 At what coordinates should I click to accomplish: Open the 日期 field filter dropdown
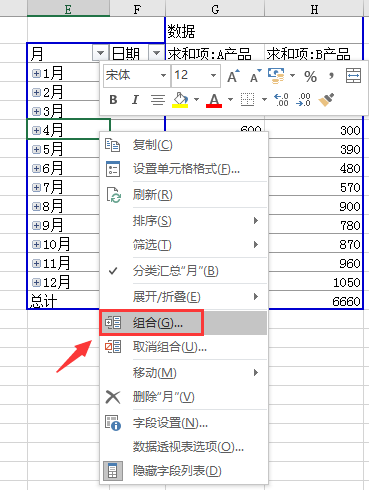tap(156, 53)
